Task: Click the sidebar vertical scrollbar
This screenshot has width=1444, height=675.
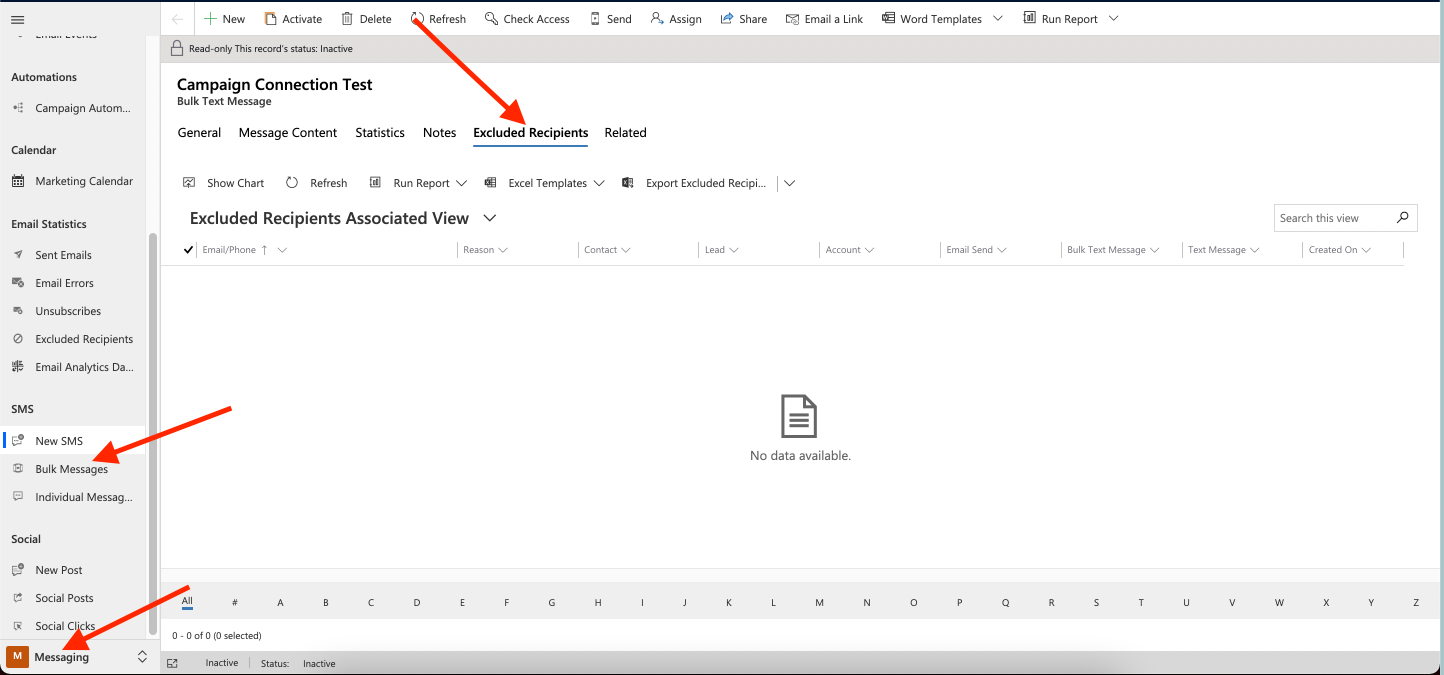Action: [153, 432]
